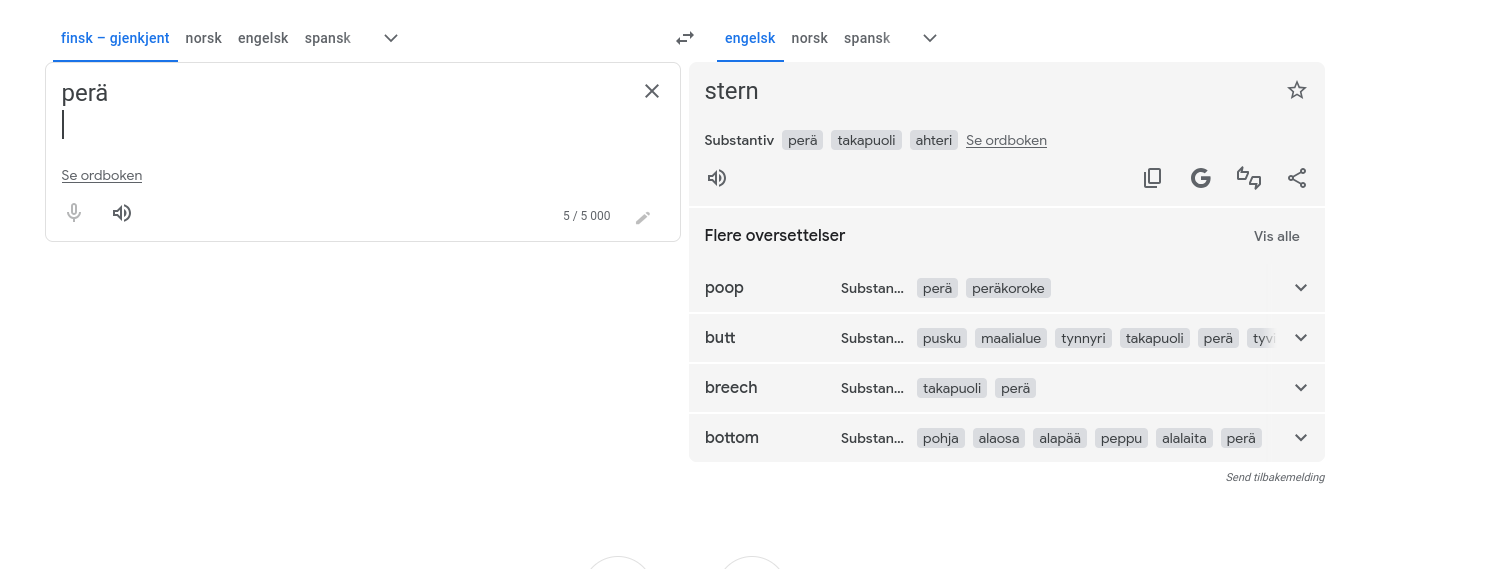Copy the translation to clipboard
The image size is (1486, 569).
click(x=1153, y=178)
